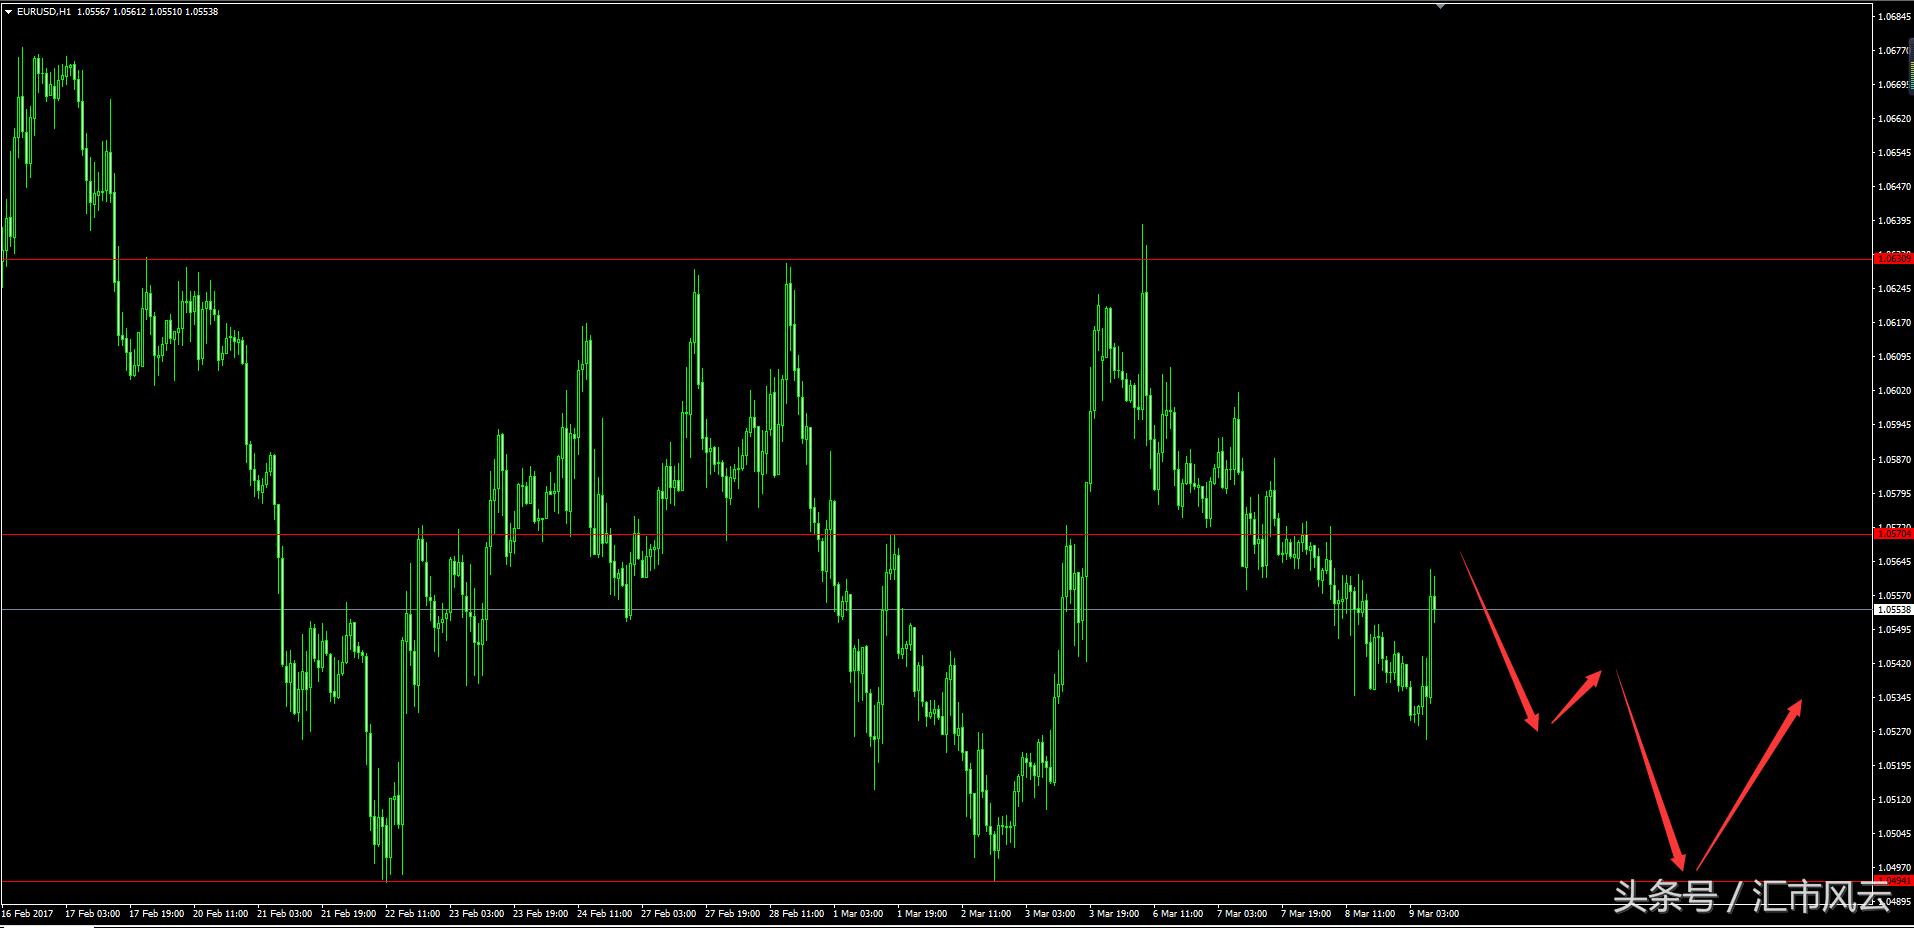This screenshot has height=928, width=1914.
Task: Select the red 1.04941 price label
Action: [1894, 881]
